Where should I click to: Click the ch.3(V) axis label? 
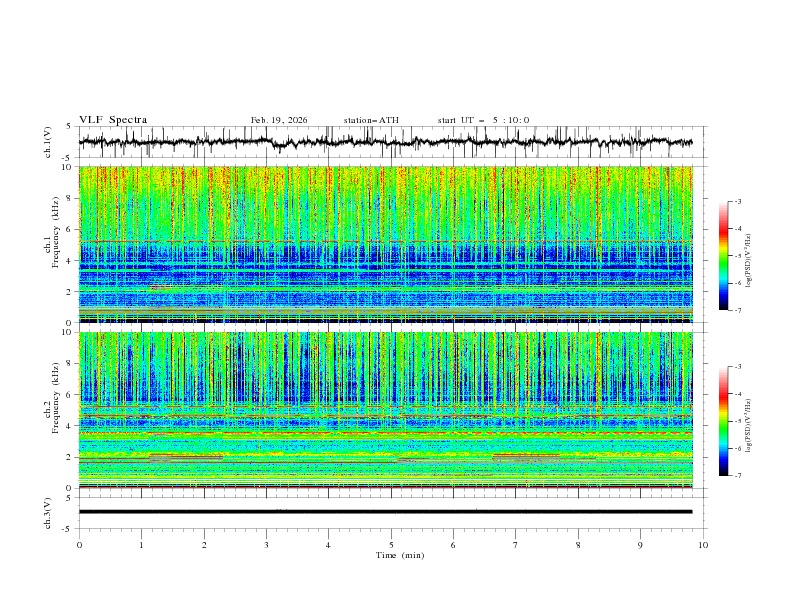point(49,511)
